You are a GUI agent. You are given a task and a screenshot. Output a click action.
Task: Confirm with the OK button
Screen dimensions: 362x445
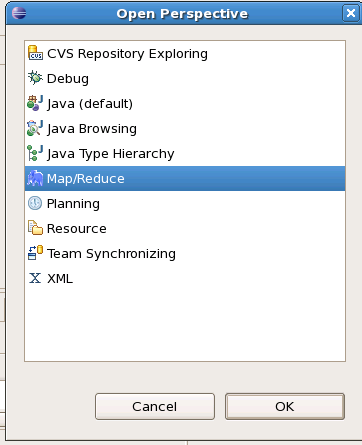point(285,406)
